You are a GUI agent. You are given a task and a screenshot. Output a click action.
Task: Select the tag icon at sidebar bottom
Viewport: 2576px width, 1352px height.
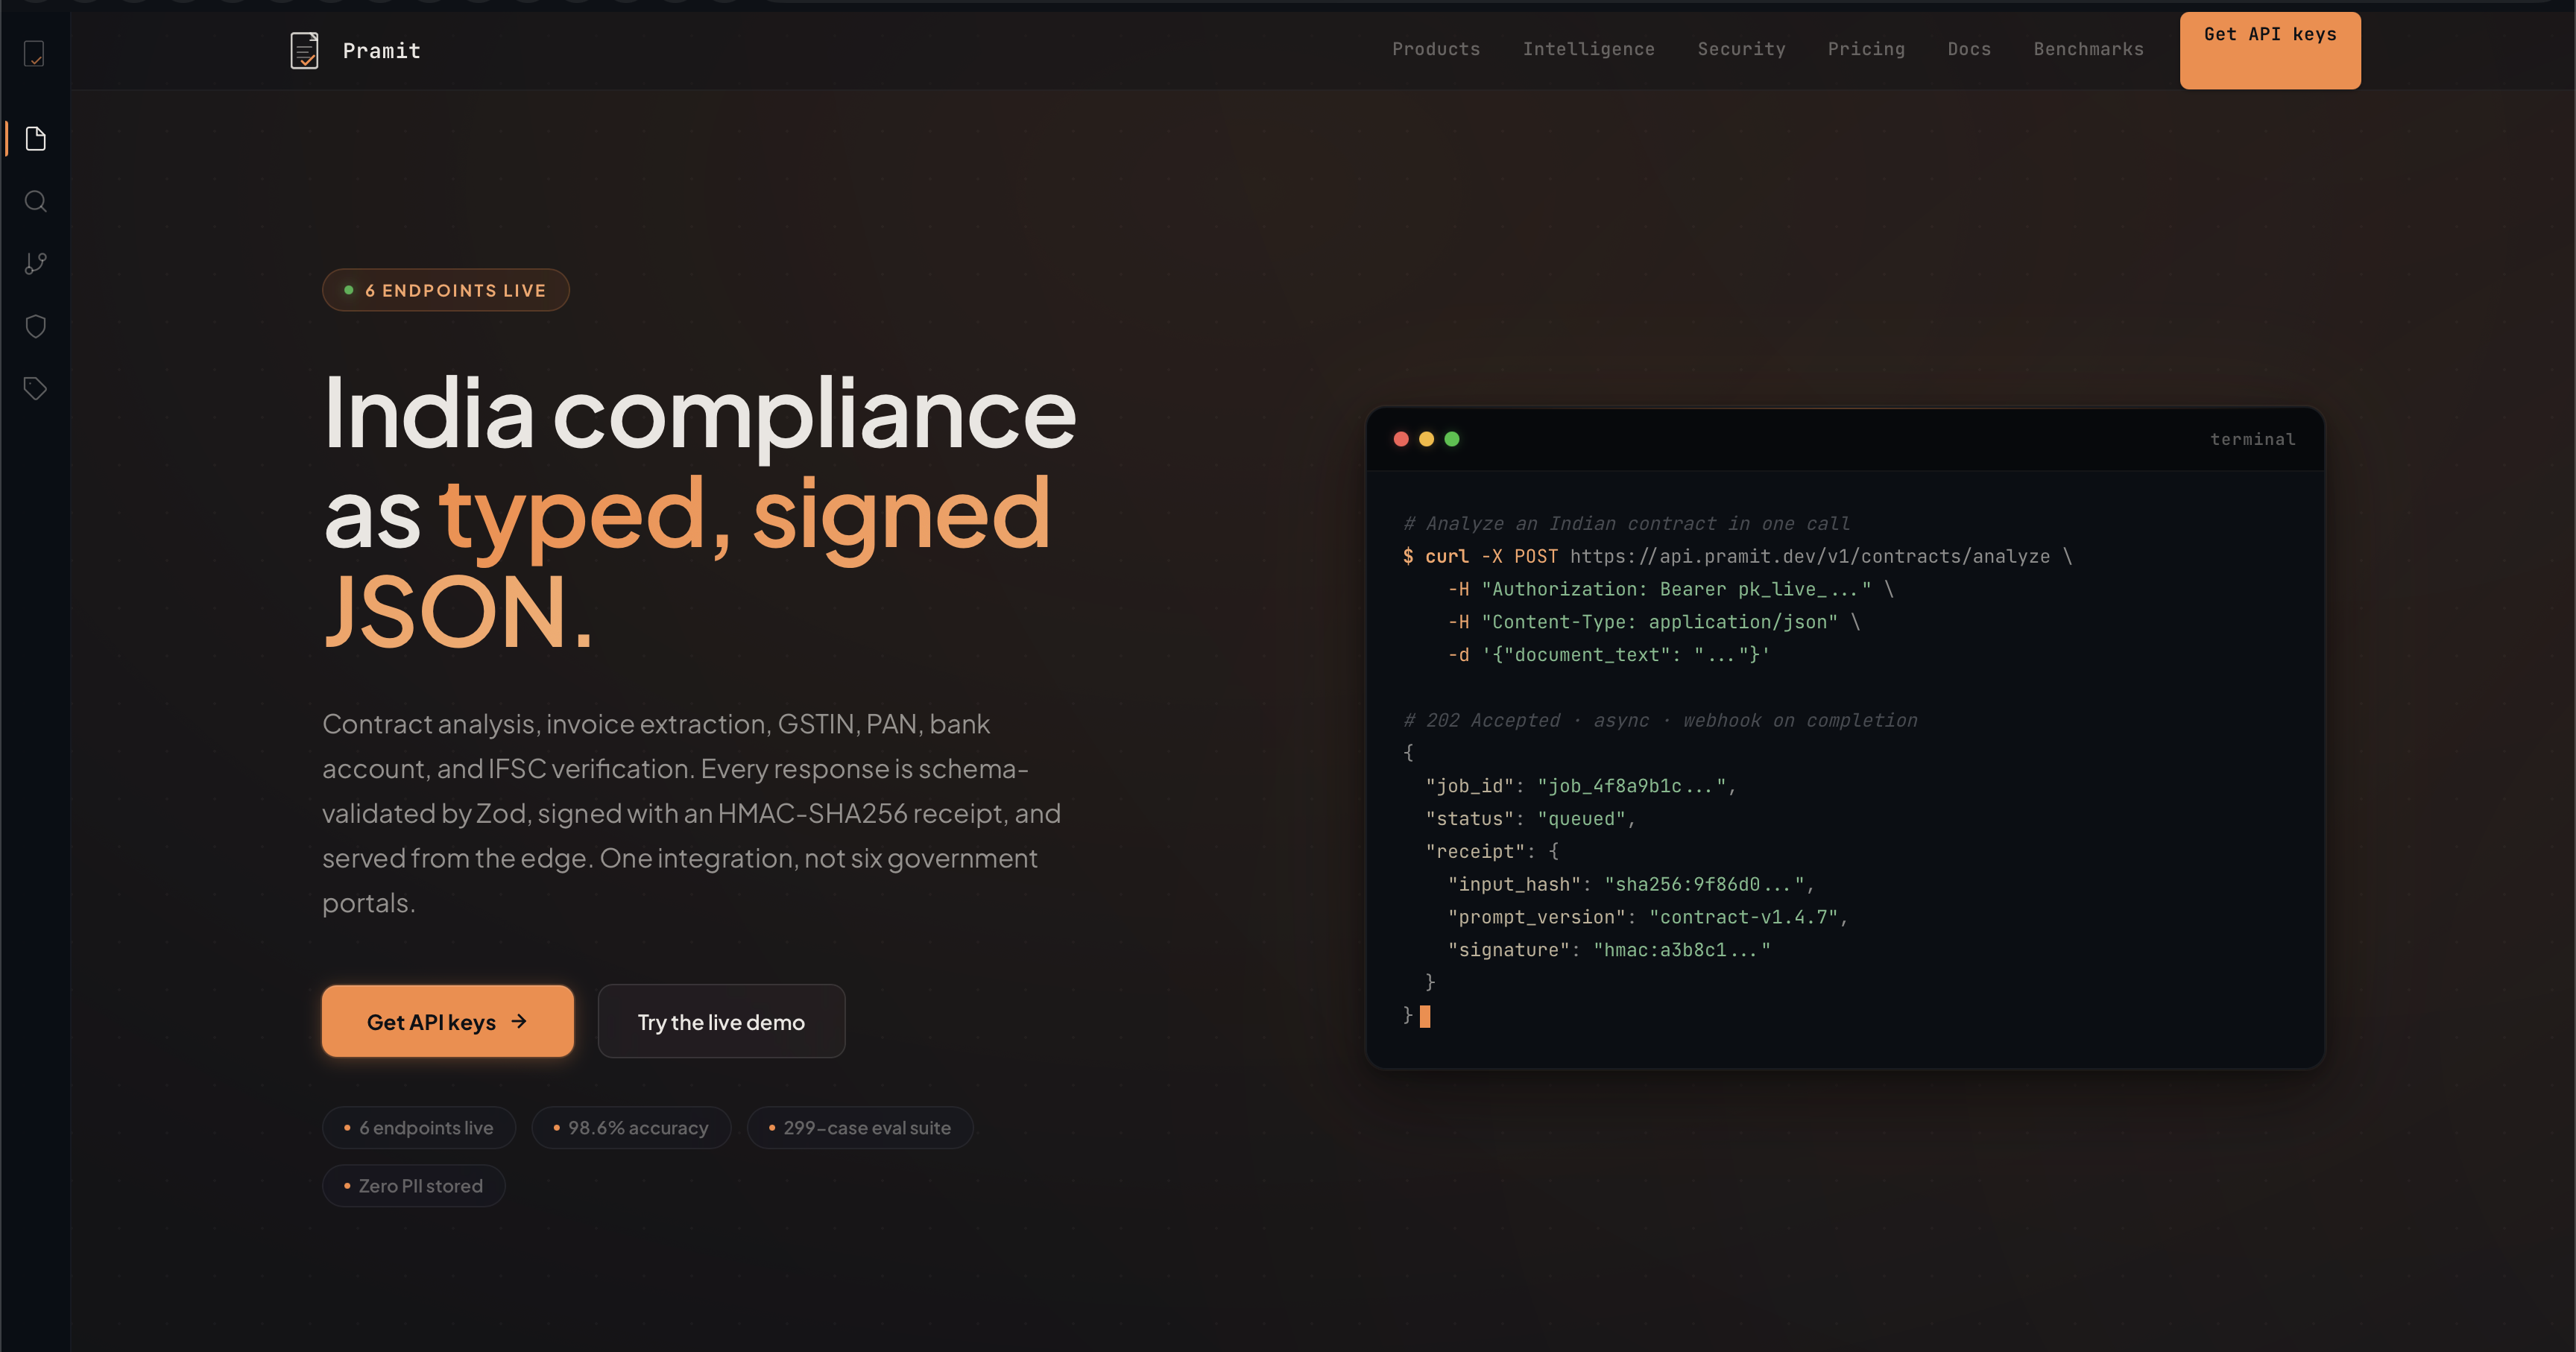(35, 388)
